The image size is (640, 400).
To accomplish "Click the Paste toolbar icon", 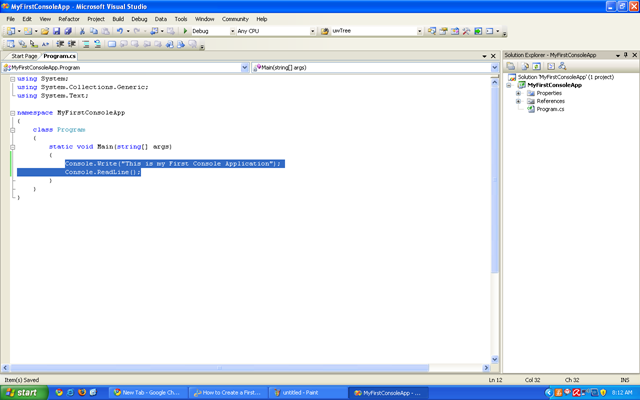I will pyautogui.click(x=106, y=31).
